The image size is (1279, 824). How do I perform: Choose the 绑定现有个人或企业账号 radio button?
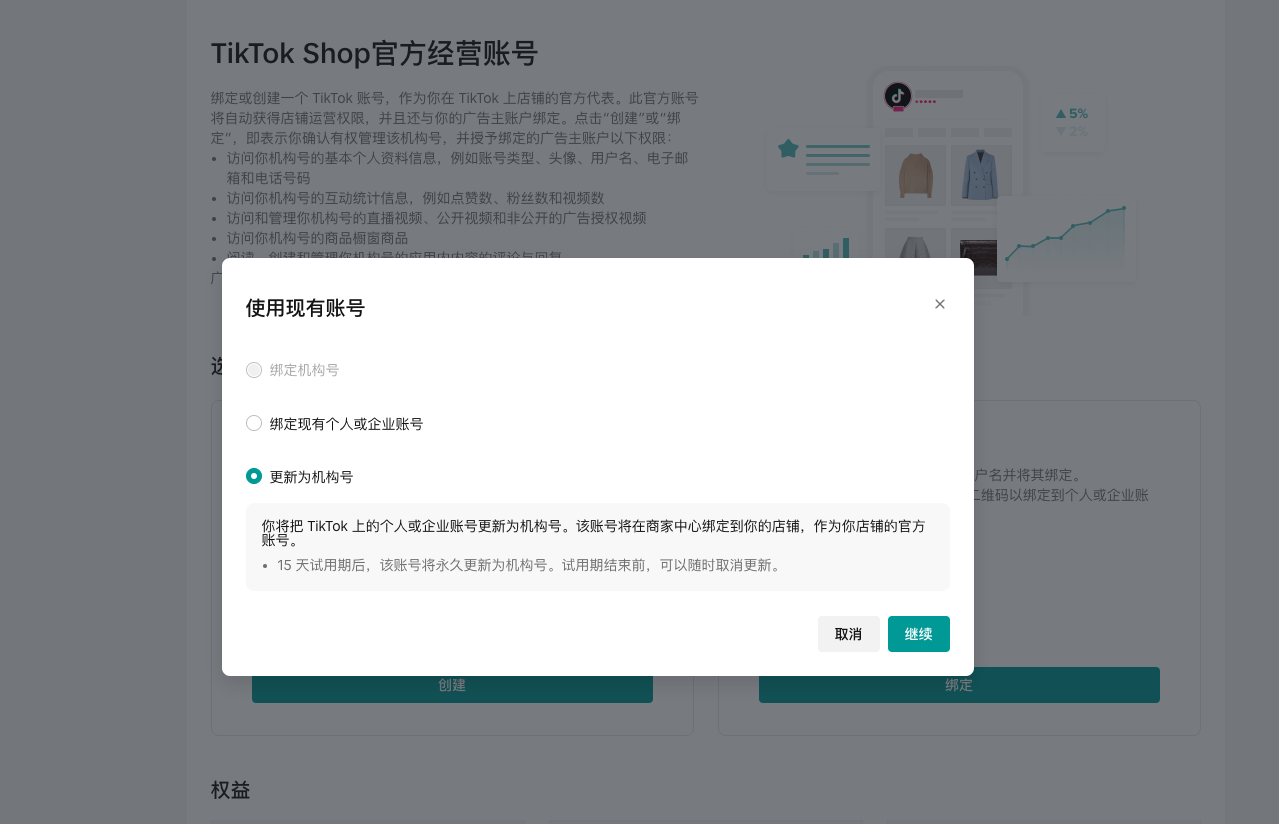coord(254,423)
